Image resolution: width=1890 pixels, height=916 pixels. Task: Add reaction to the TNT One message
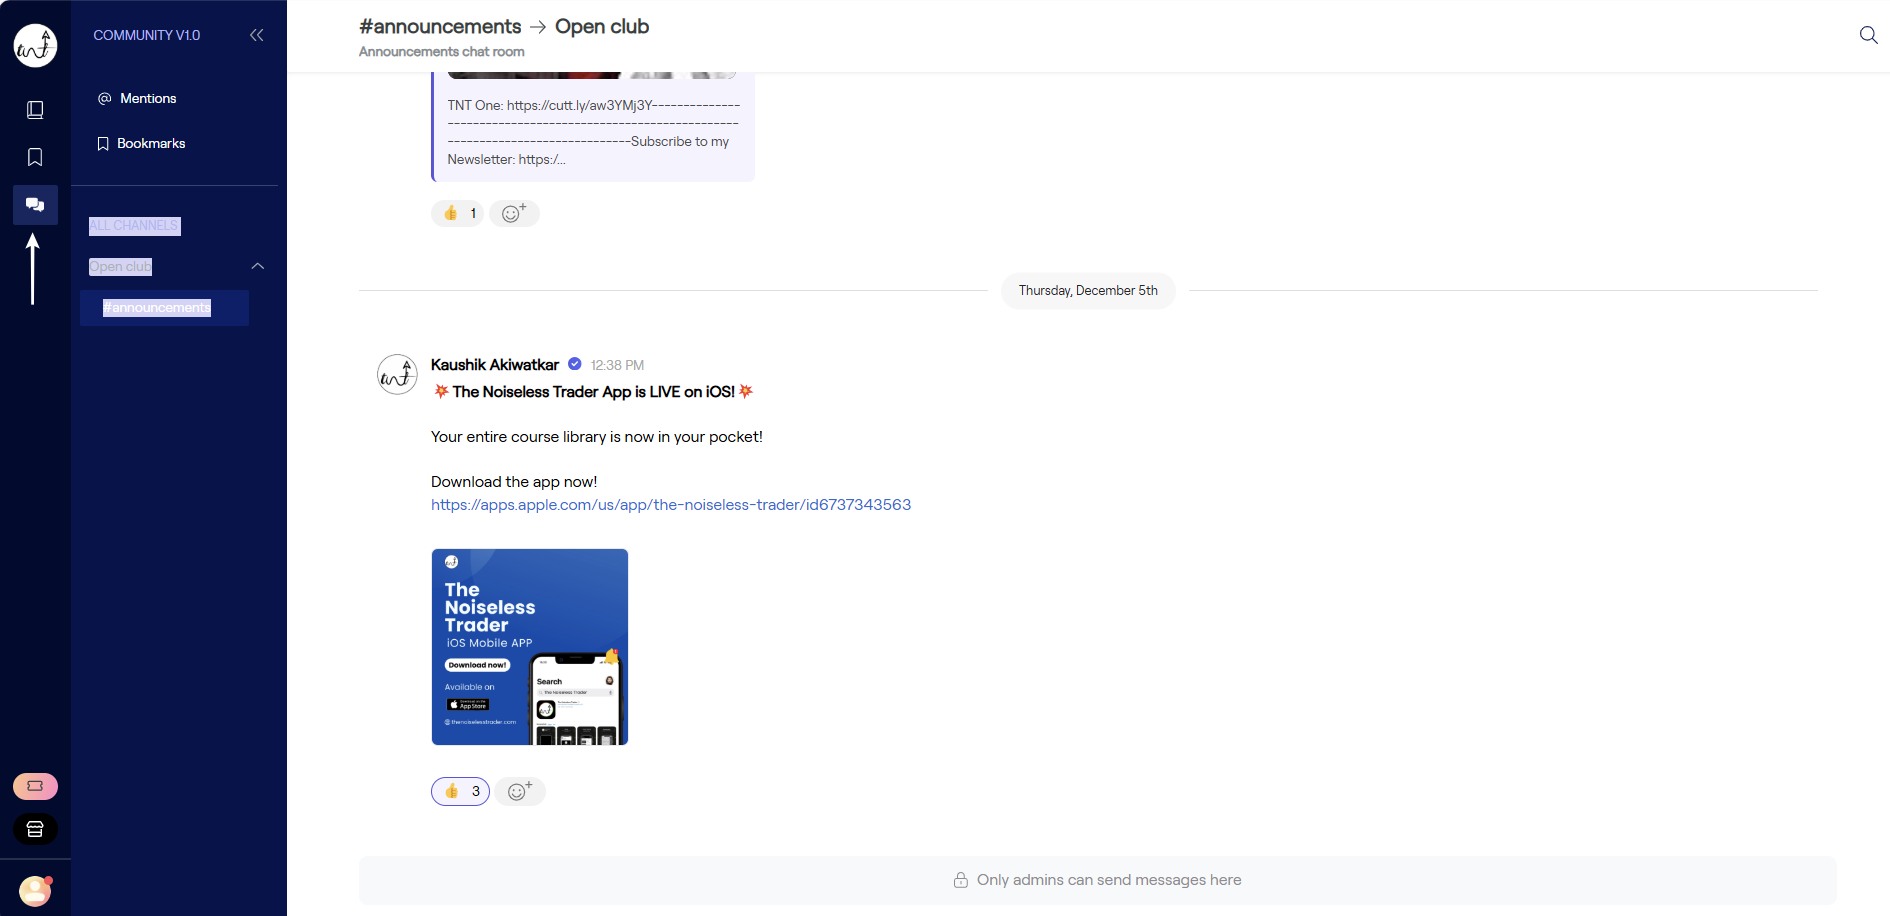[514, 213]
